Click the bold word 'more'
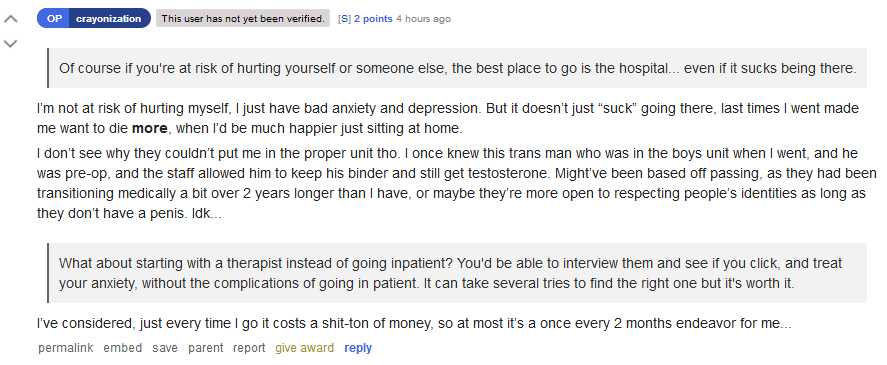 pos(149,128)
